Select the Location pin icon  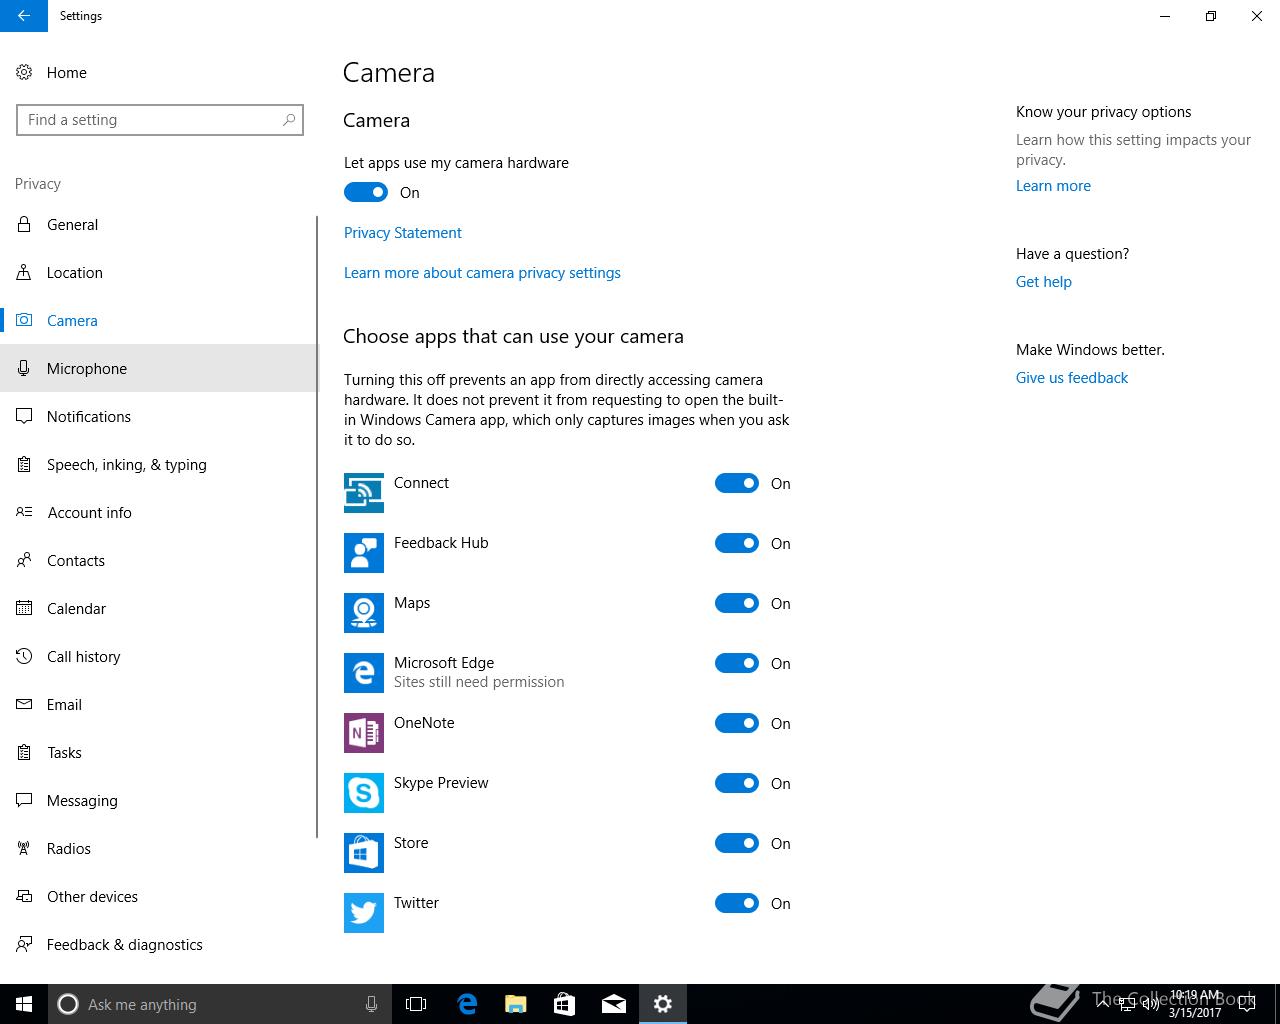coord(24,272)
